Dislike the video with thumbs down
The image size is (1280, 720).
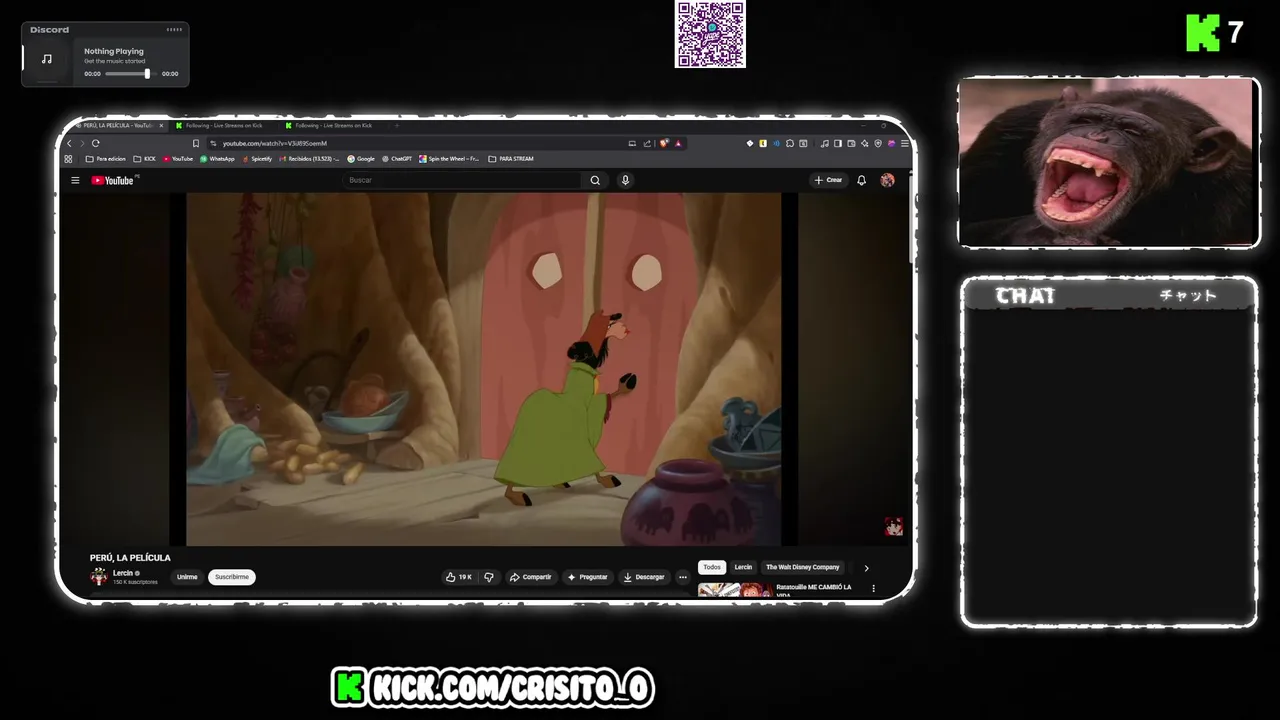point(488,577)
